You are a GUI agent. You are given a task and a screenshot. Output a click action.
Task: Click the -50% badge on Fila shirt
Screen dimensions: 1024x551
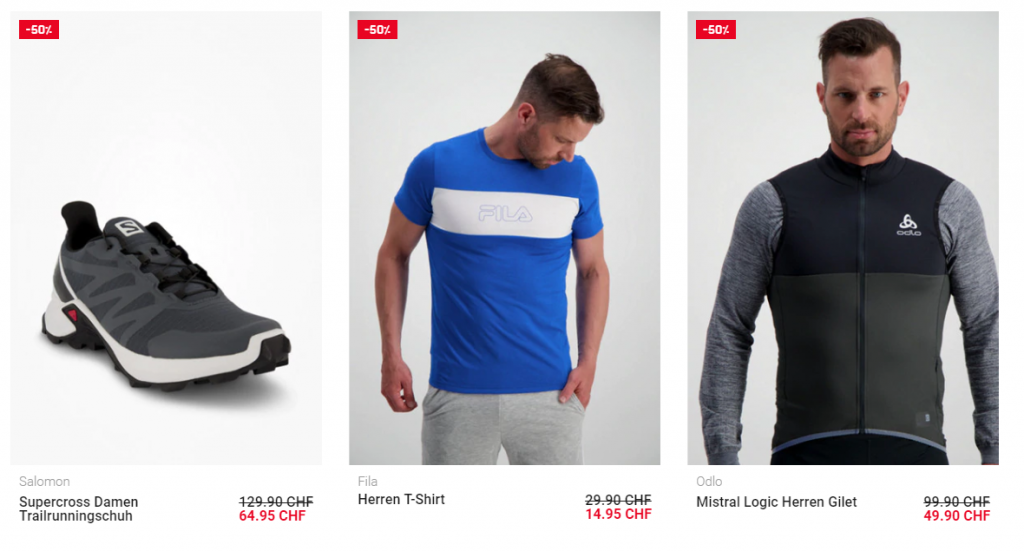(x=377, y=29)
